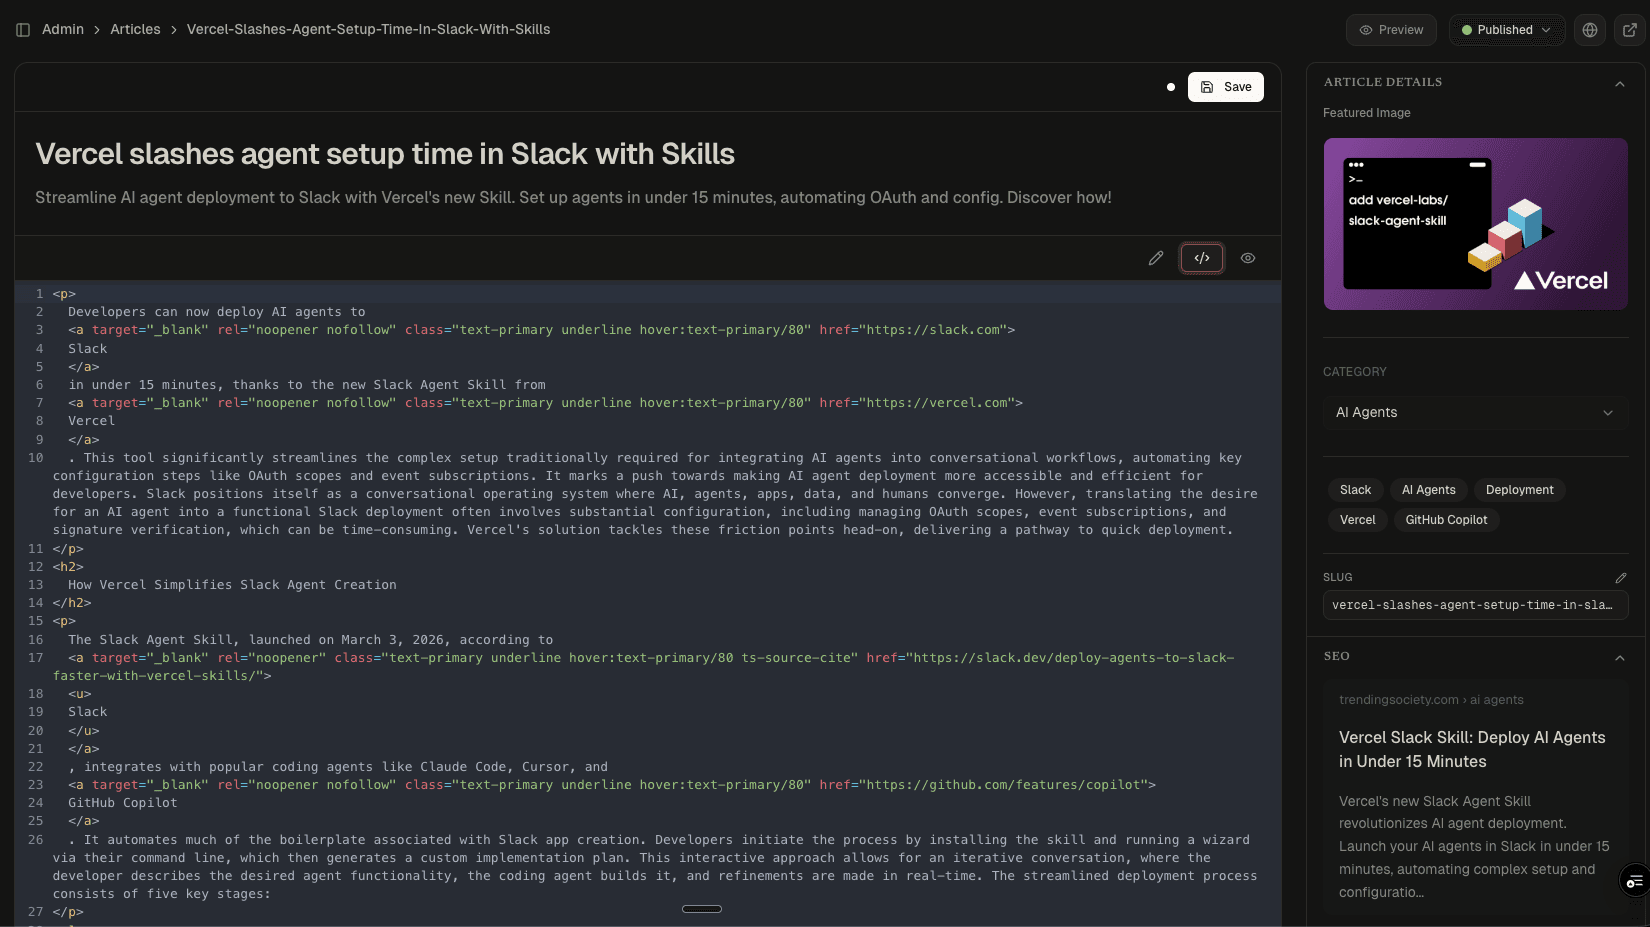
Task: Toggle the sidebar with the panel icon
Action: pos(22,29)
